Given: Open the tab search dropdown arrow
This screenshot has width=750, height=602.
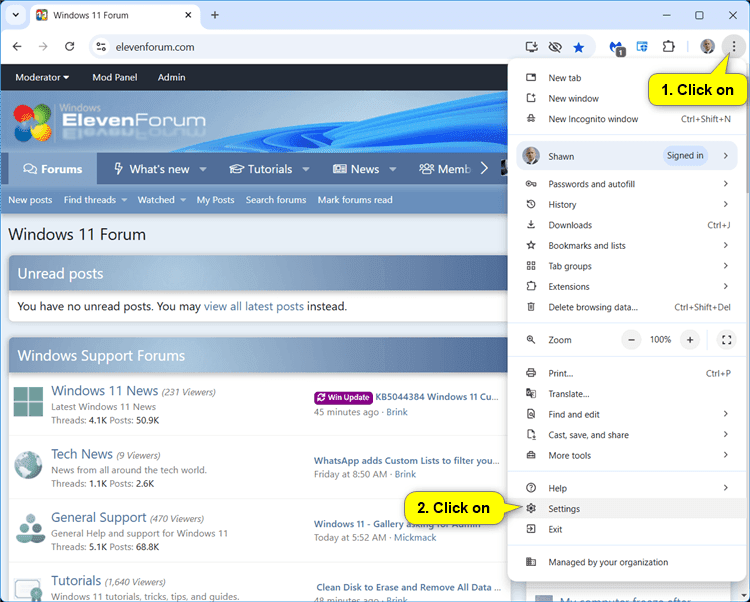Looking at the screenshot, I should coord(16,15).
